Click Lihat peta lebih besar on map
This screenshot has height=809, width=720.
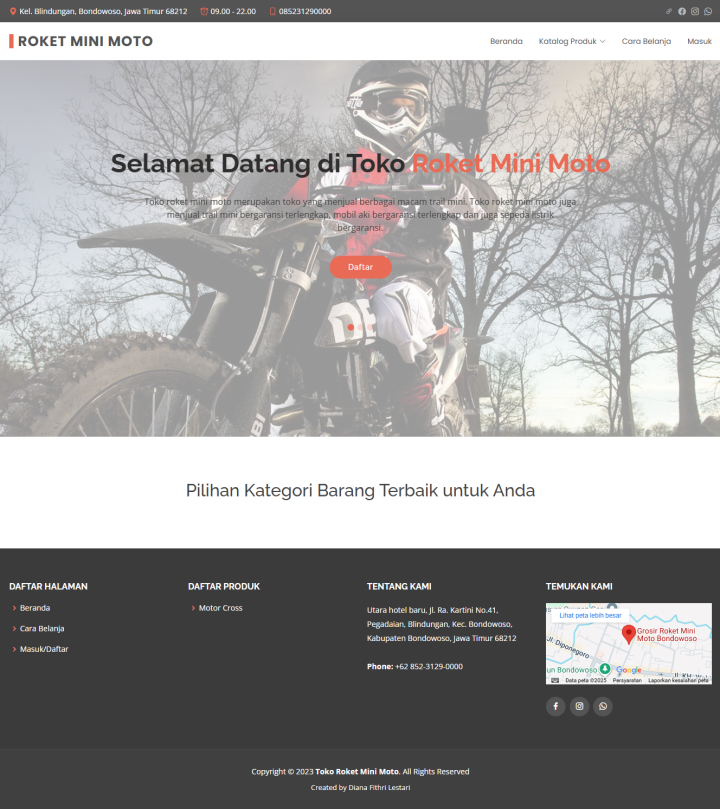click(x=590, y=616)
